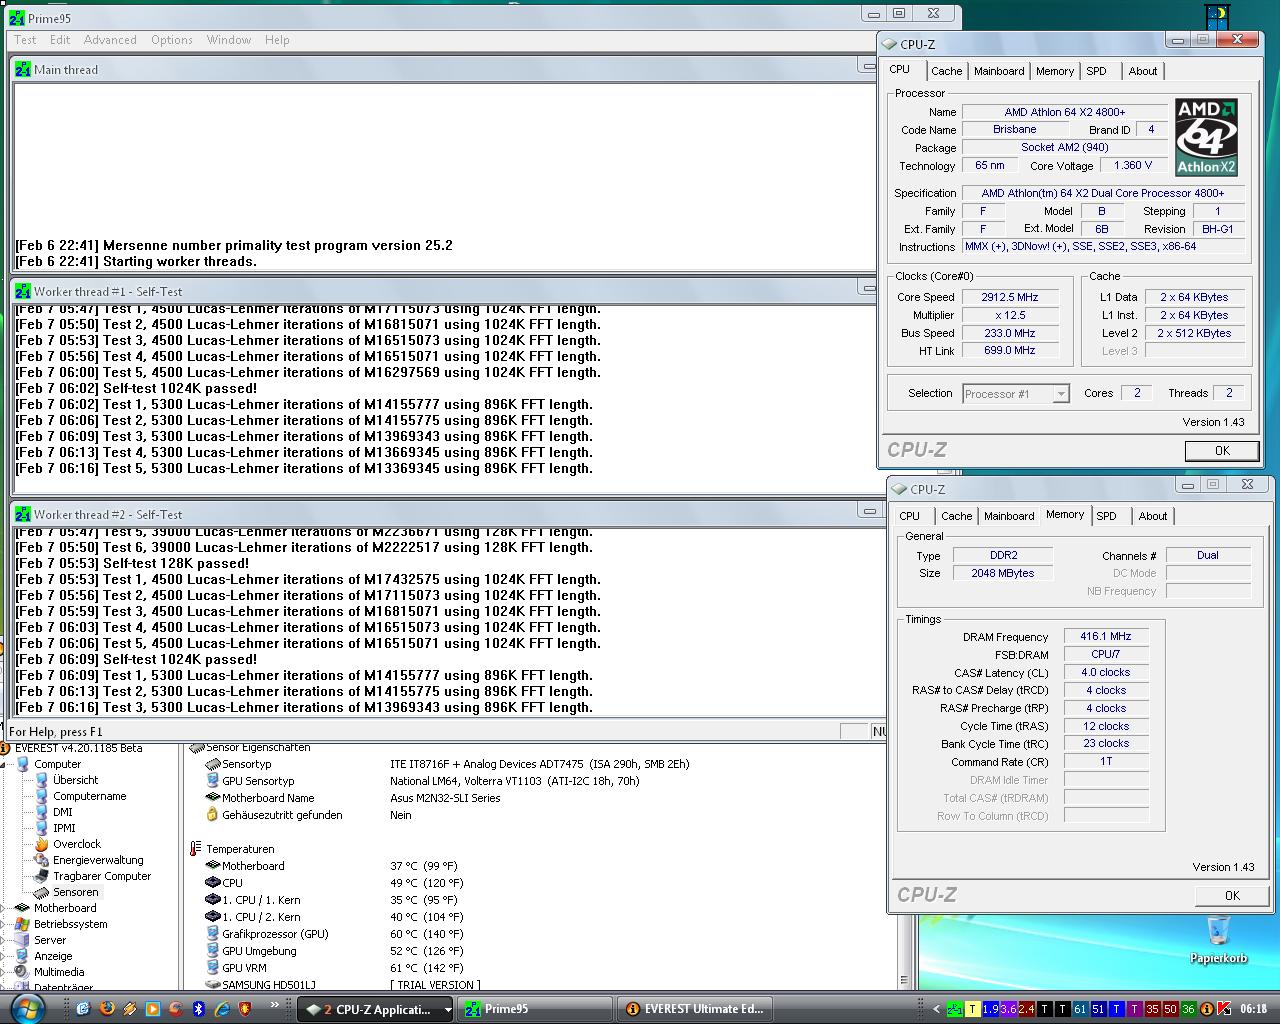The width and height of the screenshot is (1280, 1024).
Task: Click the Bluetooth icon in quick launch
Action: 198,1009
